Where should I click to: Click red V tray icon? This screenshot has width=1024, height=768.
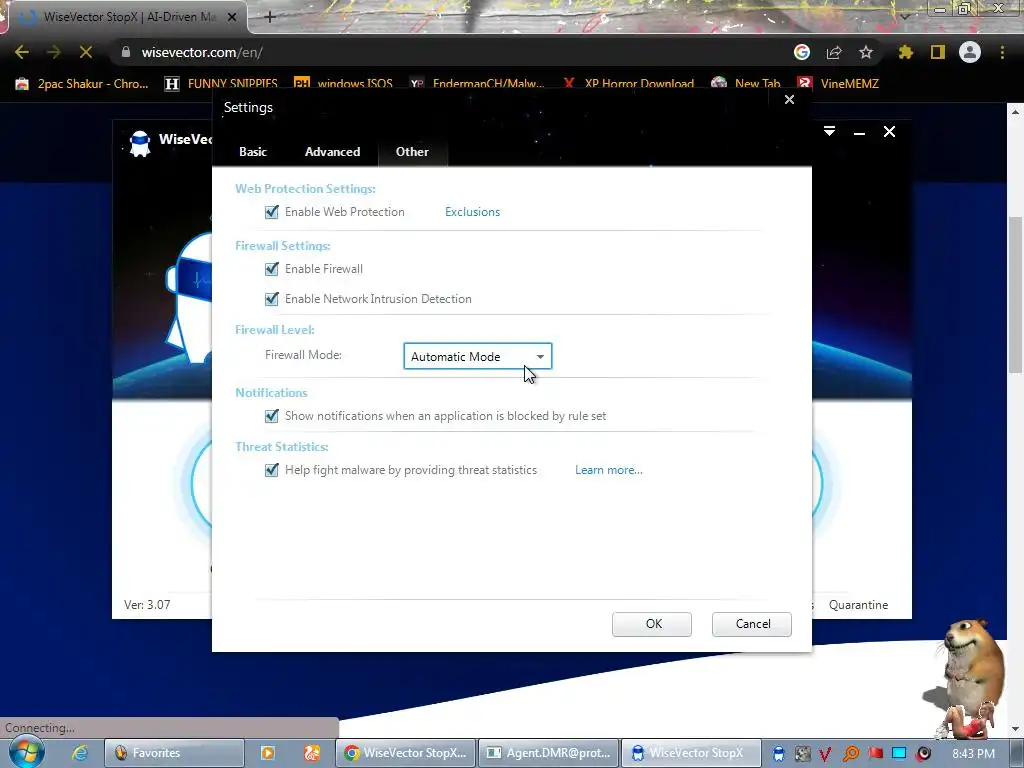click(x=825, y=754)
